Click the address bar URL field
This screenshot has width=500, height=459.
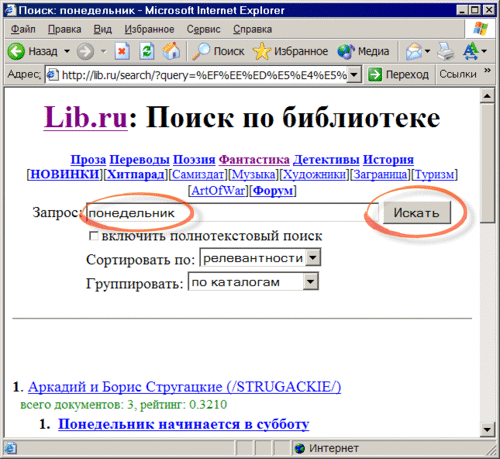pos(203,75)
